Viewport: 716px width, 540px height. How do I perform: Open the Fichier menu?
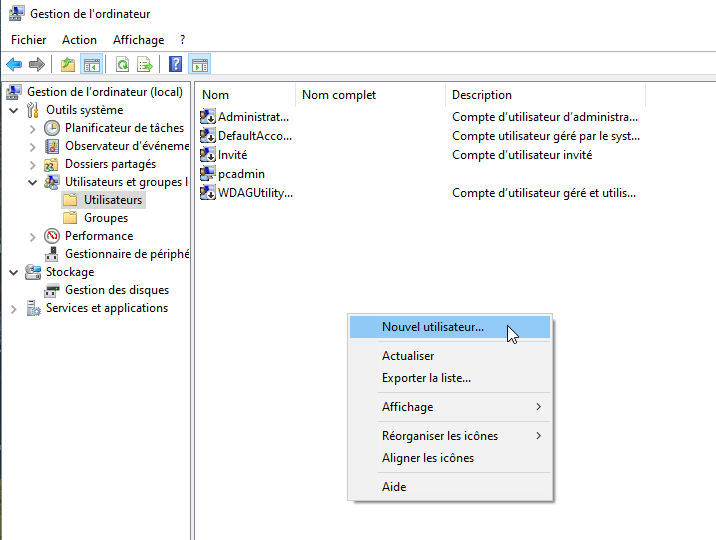click(29, 40)
